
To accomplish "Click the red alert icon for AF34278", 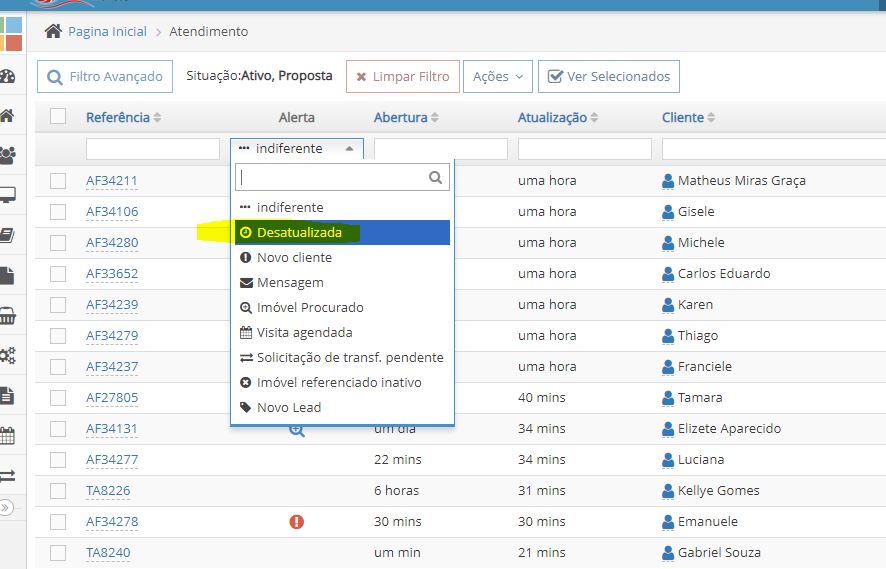I will [x=297, y=521].
